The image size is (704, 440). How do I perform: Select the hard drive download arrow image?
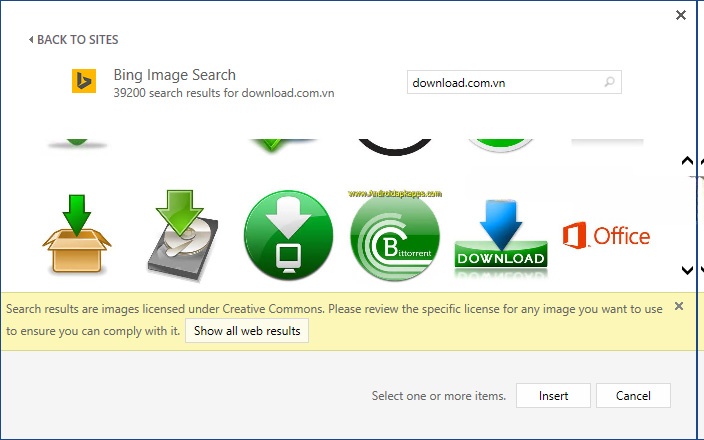click(x=182, y=235)
